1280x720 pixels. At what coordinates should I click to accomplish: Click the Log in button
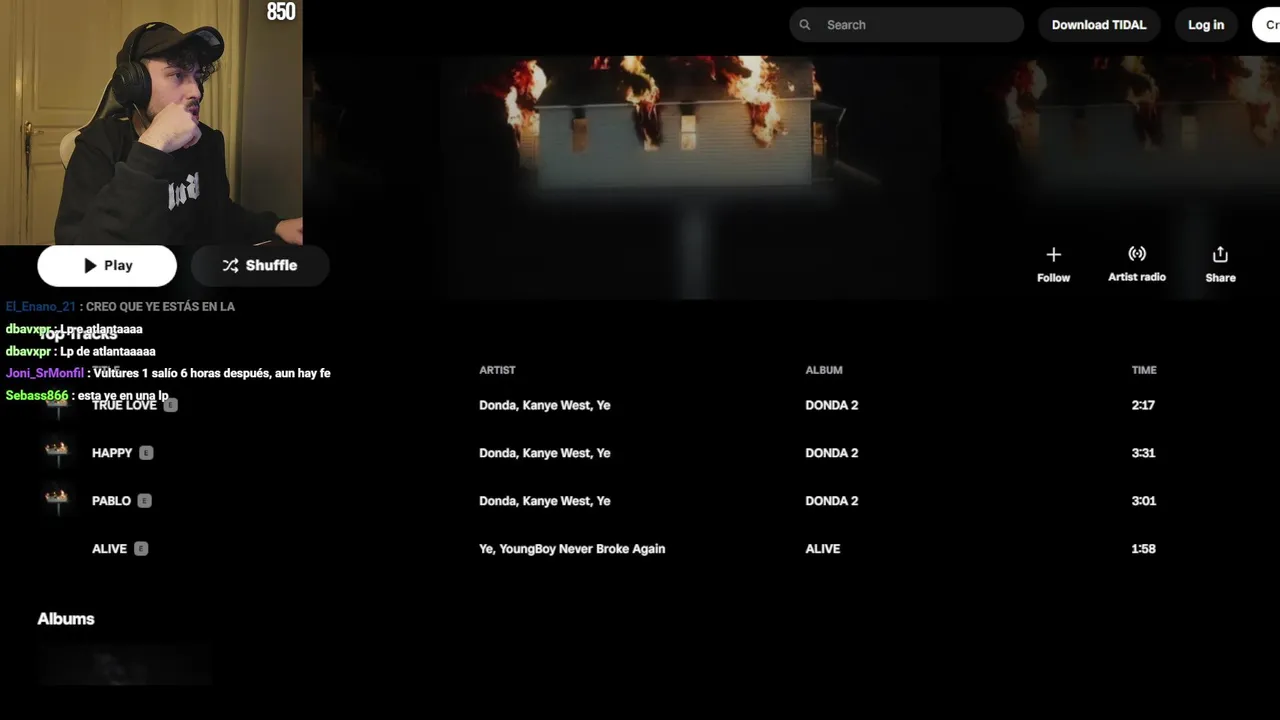click(1206, 25)
